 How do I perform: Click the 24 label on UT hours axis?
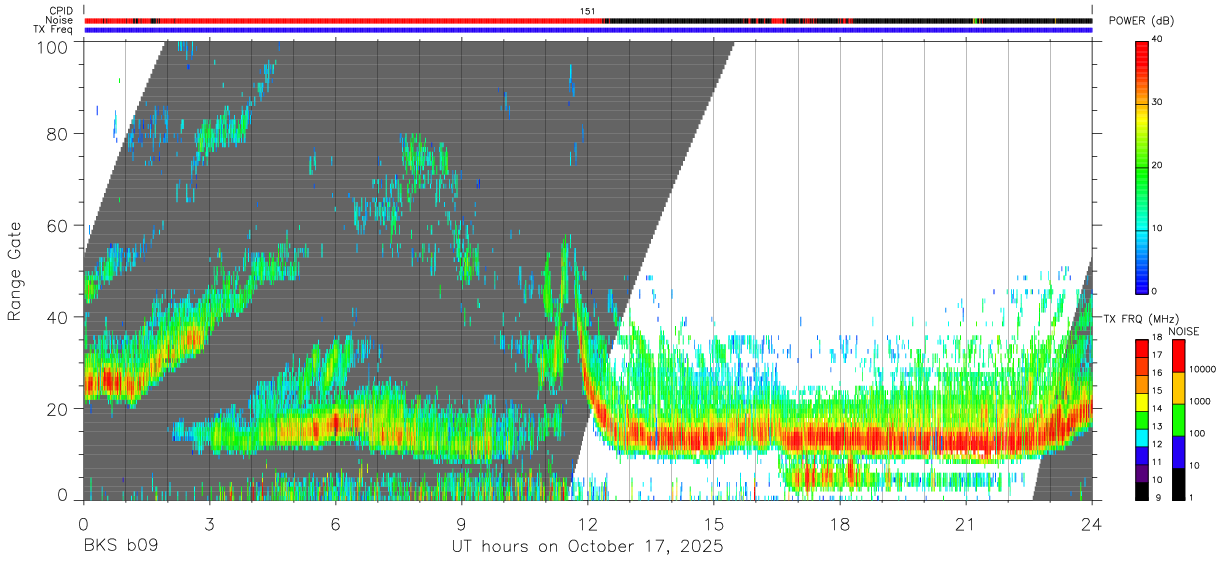[1092, 524]
